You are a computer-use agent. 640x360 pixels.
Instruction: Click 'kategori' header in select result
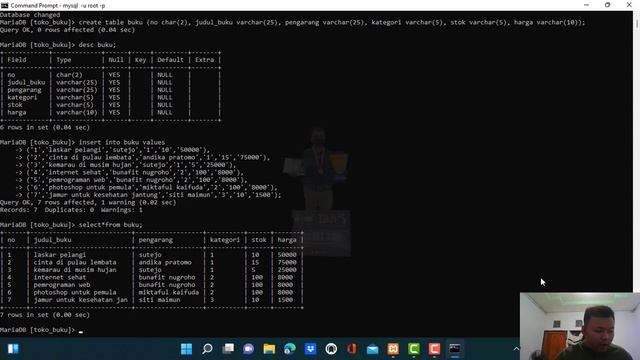tap(225, 240)
